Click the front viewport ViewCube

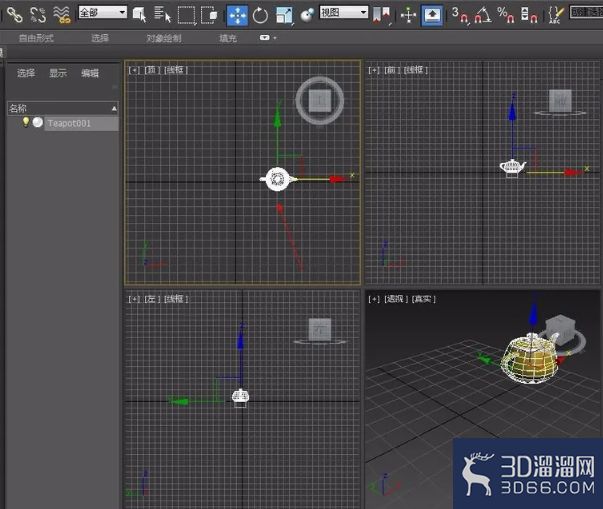click(560, 101)
